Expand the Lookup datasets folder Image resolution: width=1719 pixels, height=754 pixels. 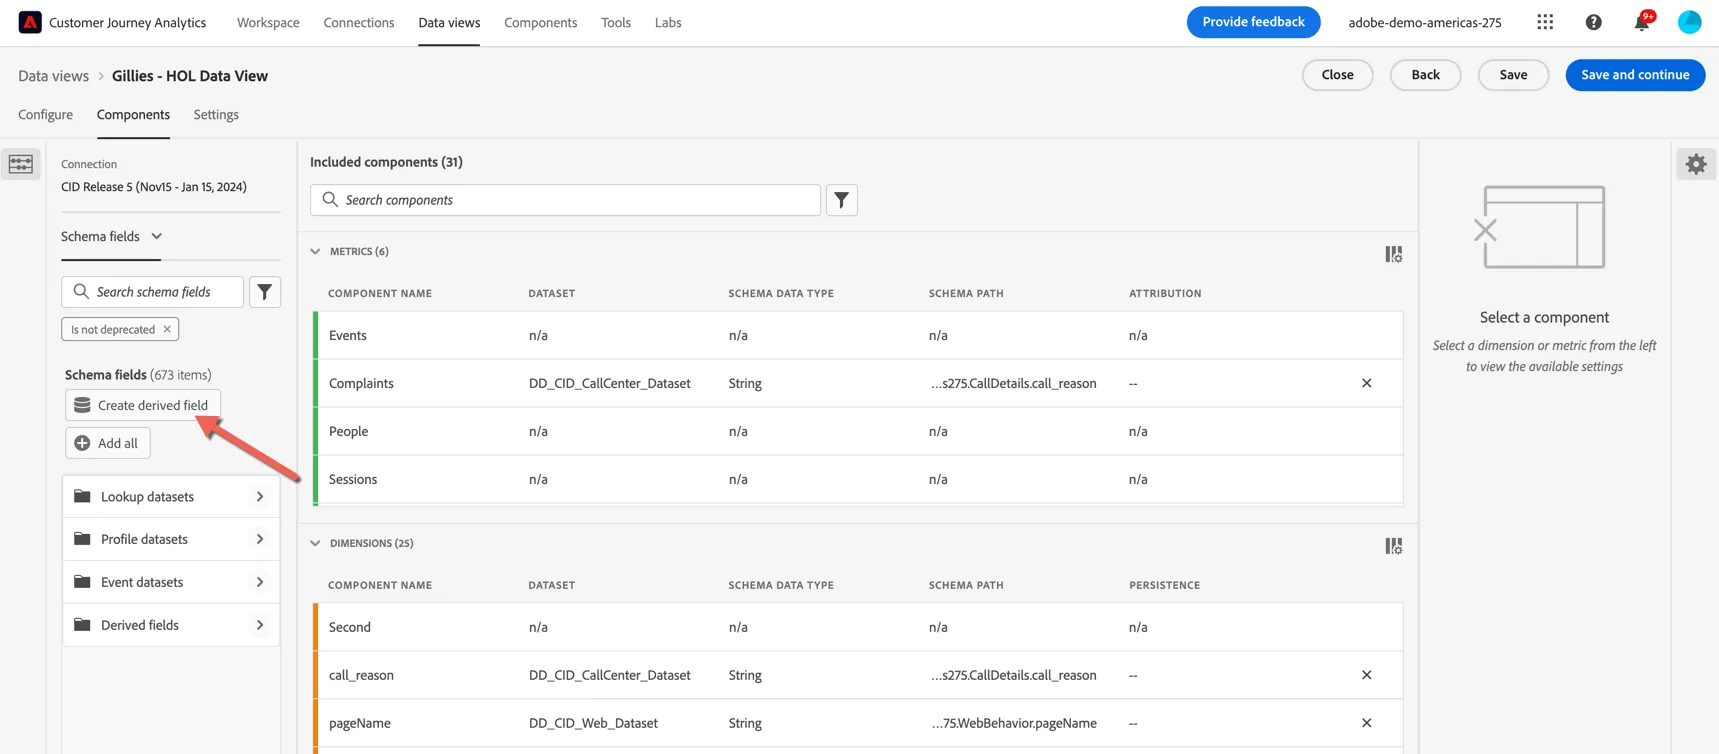click(171, 497)
